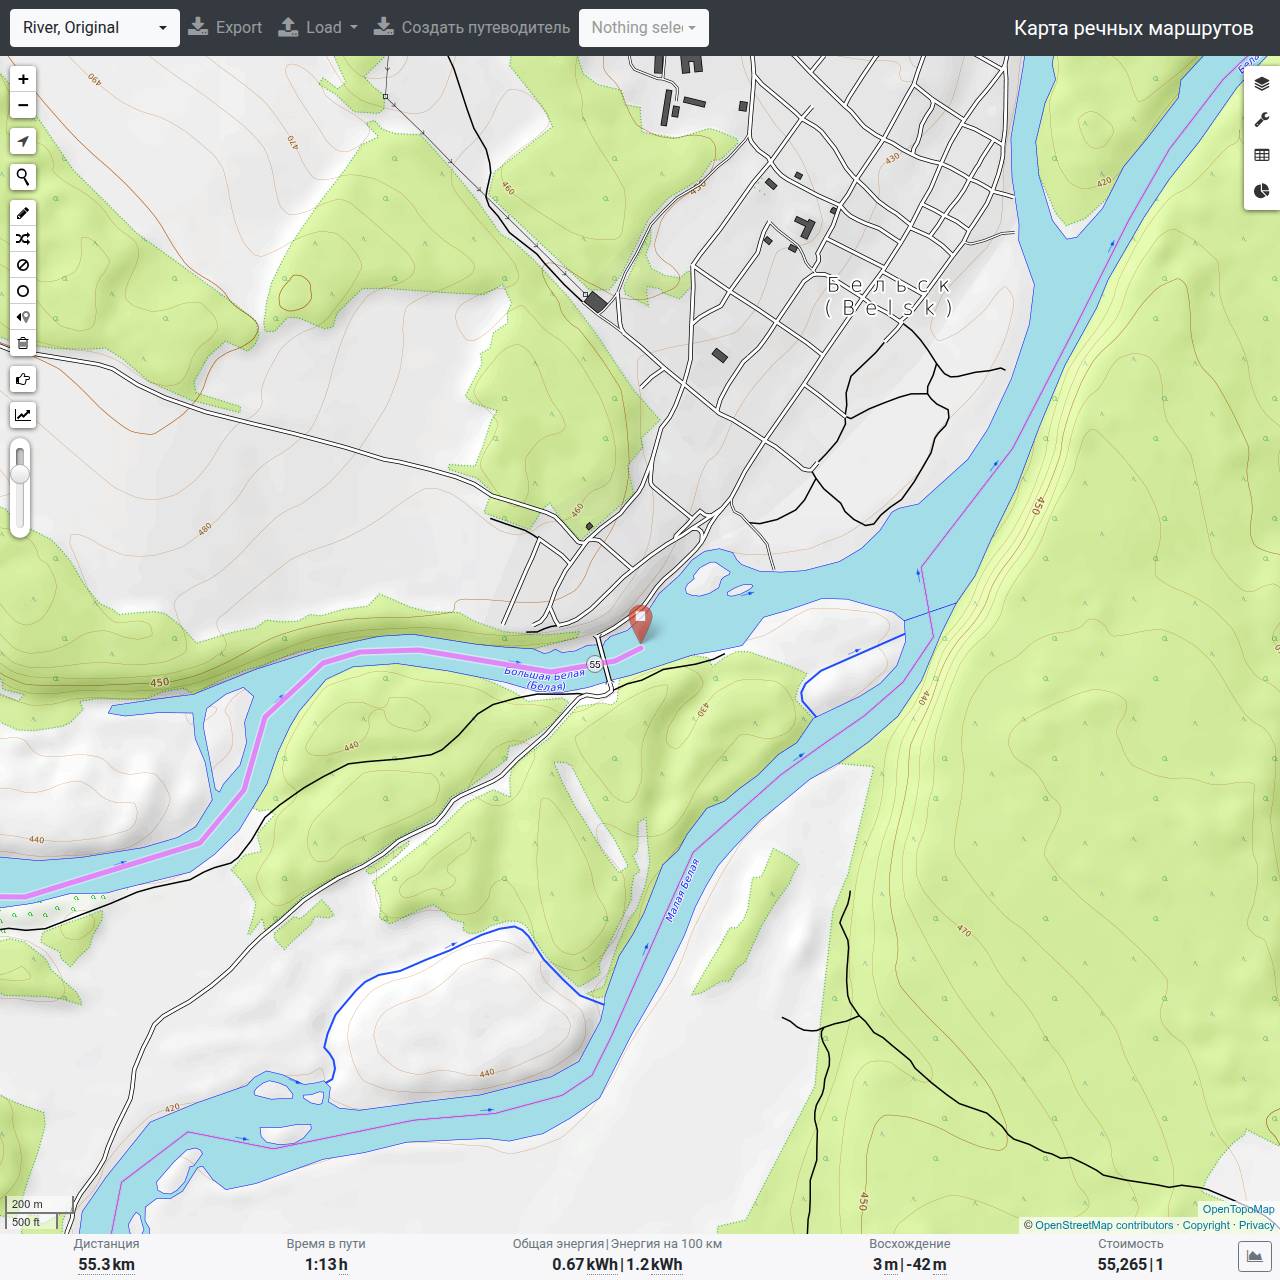Screen dimensions: 1280x1280
Task: Click the locate-me arrow icon
Action: 22,141
